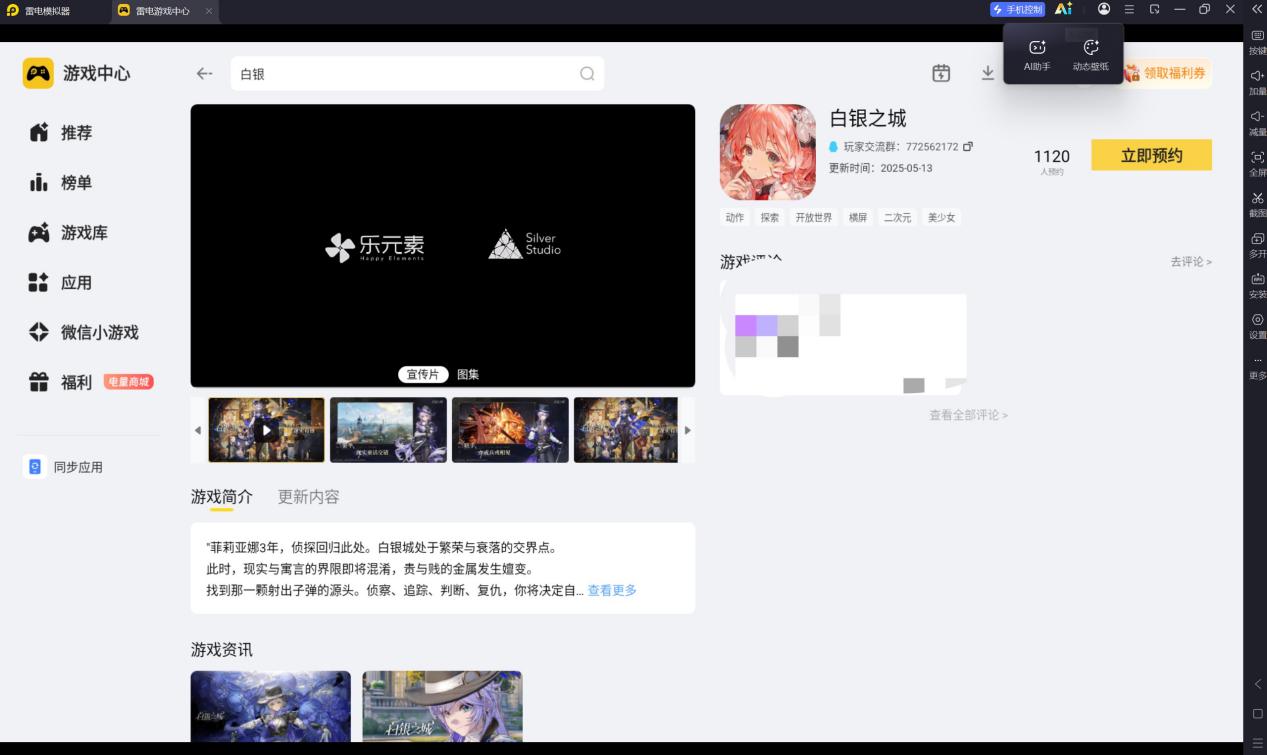Click the AI icon in the title bar
Image resolution: width=1267 pixels, height=755 pixels.
tap(1063, 9)
